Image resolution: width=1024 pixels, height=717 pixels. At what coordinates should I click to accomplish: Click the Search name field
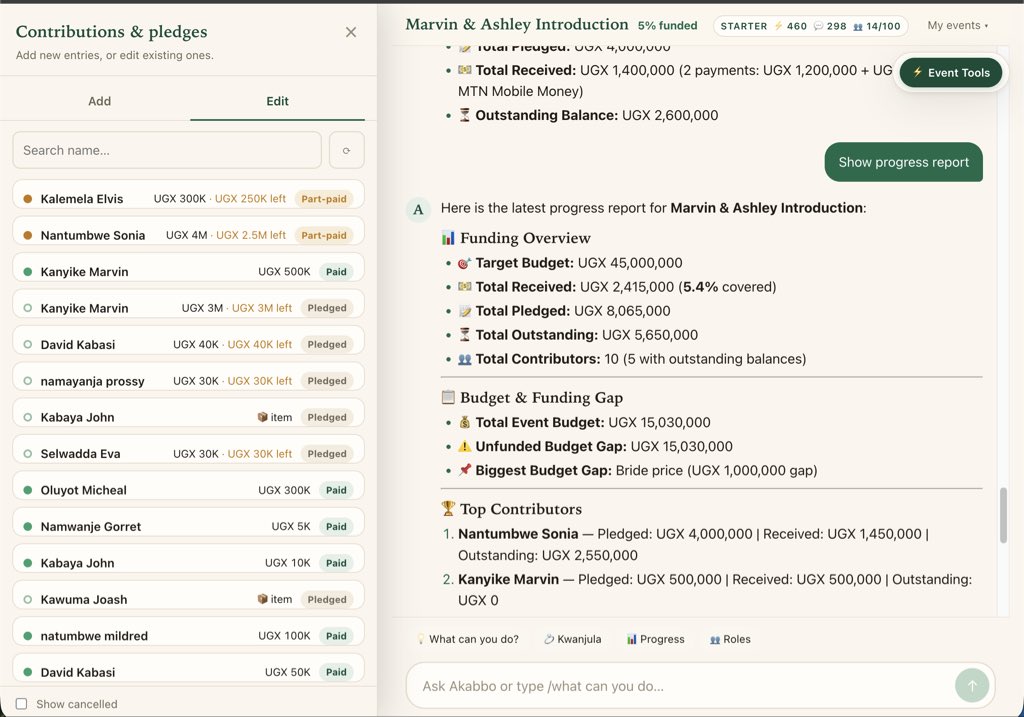(x=167, y=150)
